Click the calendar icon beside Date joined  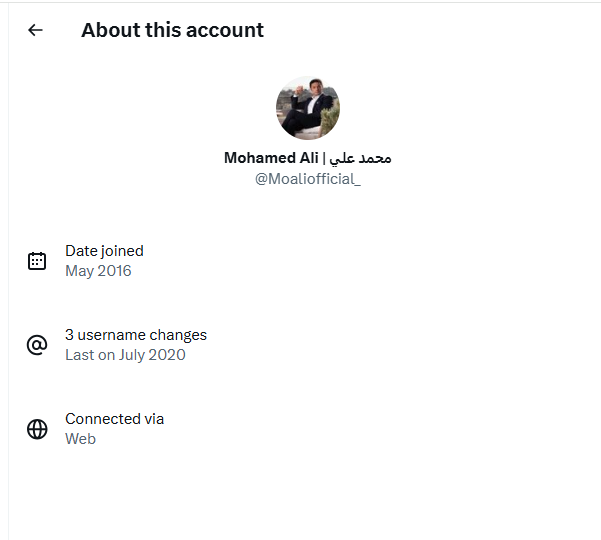pyautogui.click(x=37, y=261)
